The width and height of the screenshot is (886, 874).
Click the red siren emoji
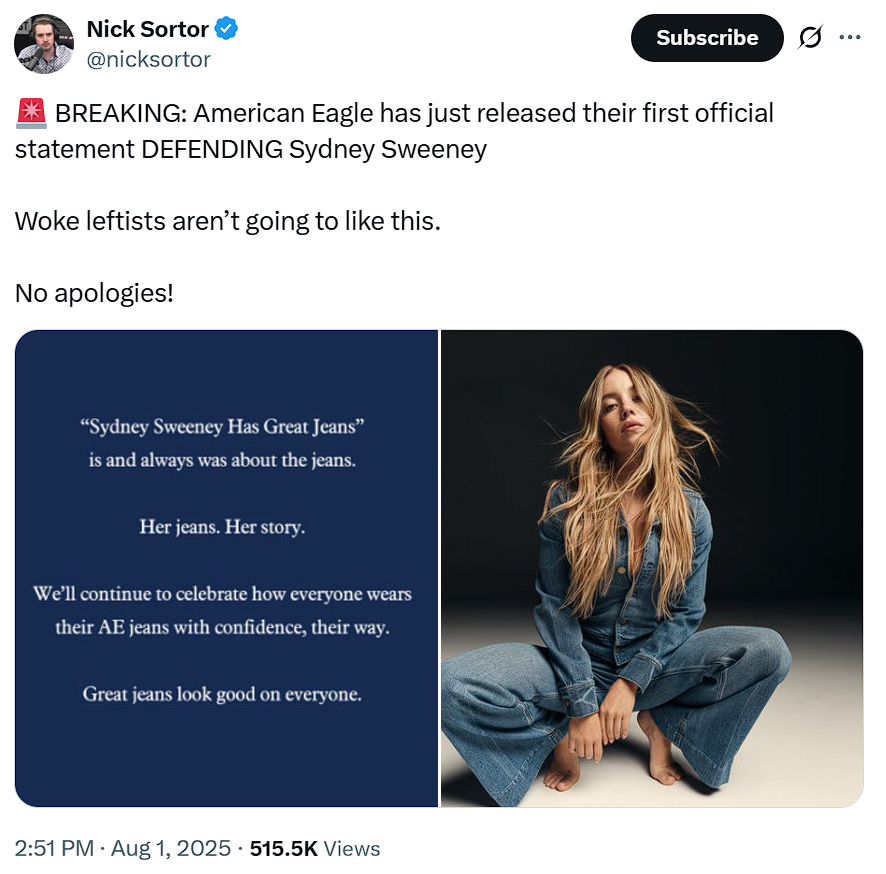click(31, 114)
